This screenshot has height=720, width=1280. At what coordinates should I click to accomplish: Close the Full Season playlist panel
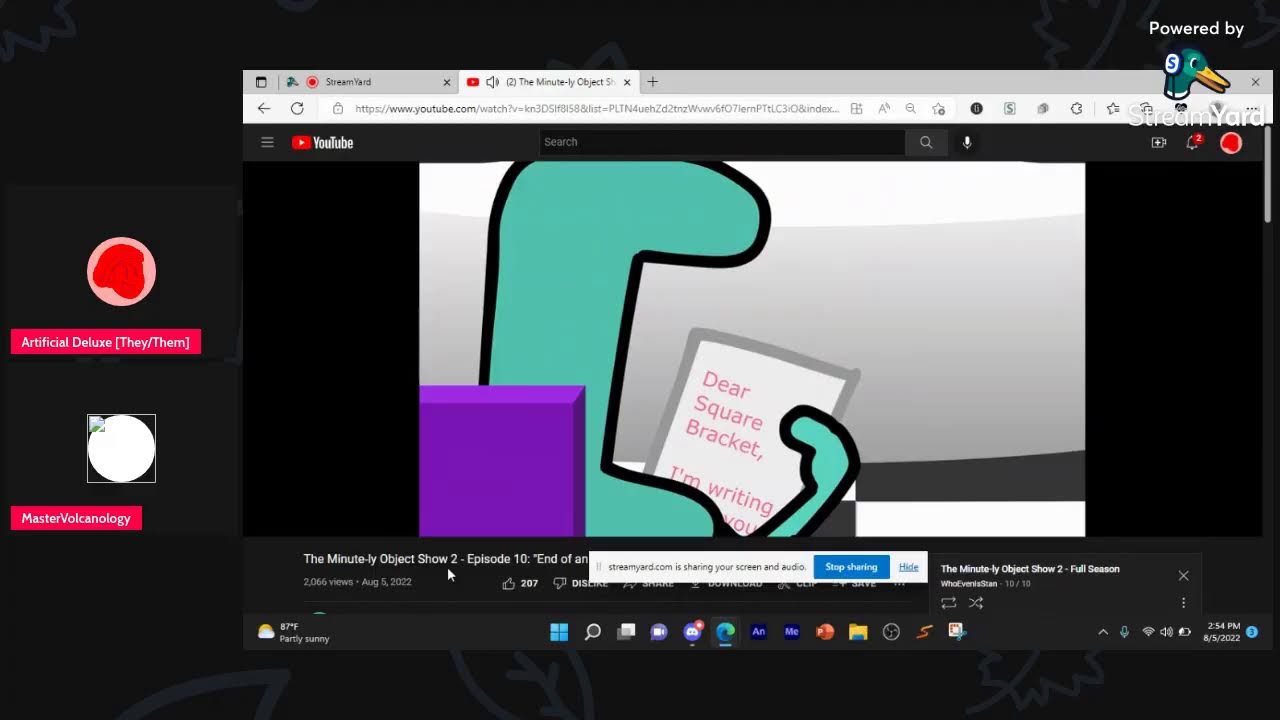(1183, 576)
